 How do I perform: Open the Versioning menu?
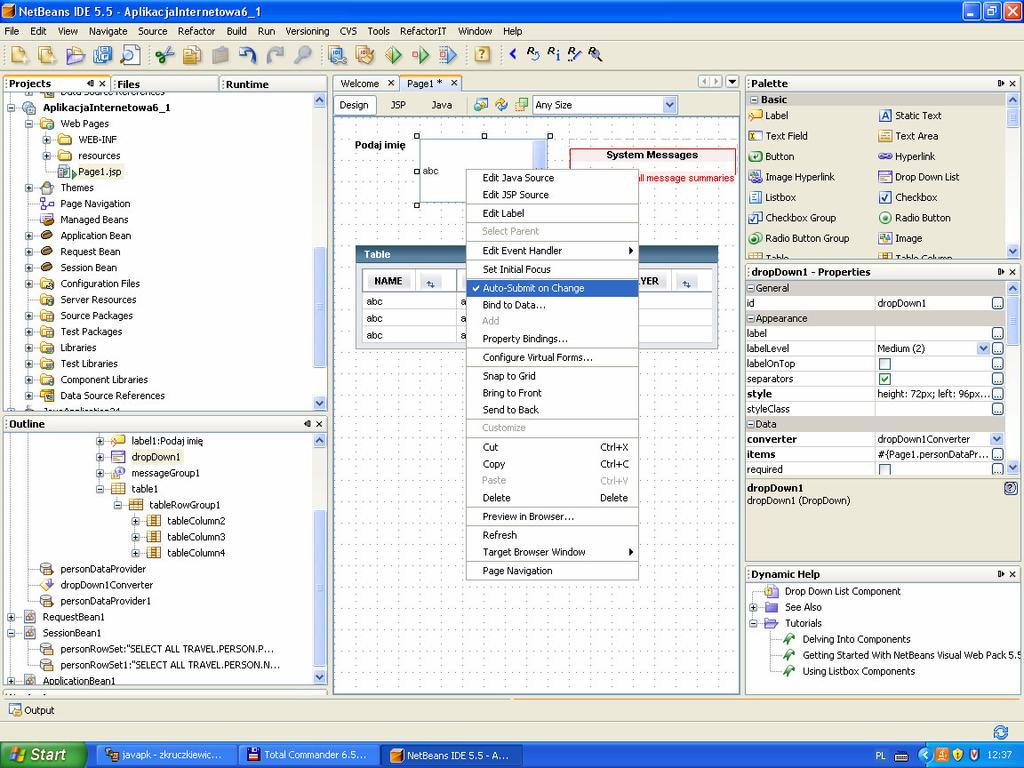tap(307, 31)
